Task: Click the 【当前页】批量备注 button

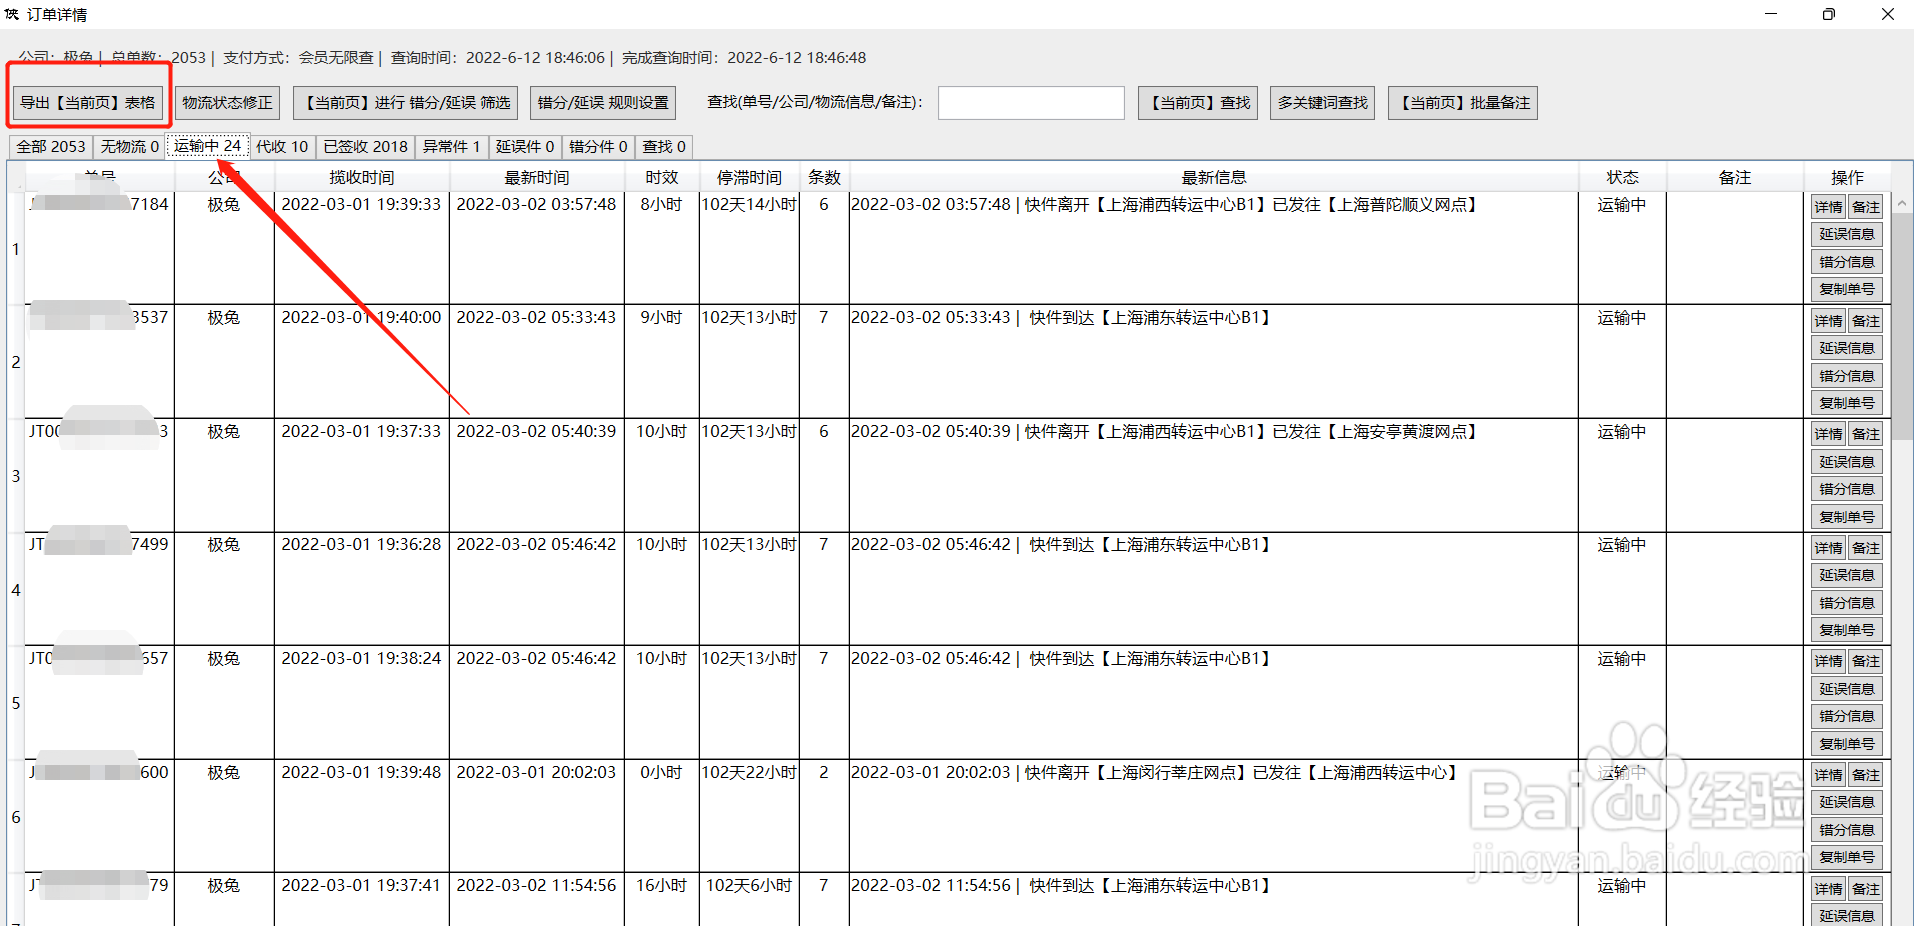Action: (x=1463, y=103)
